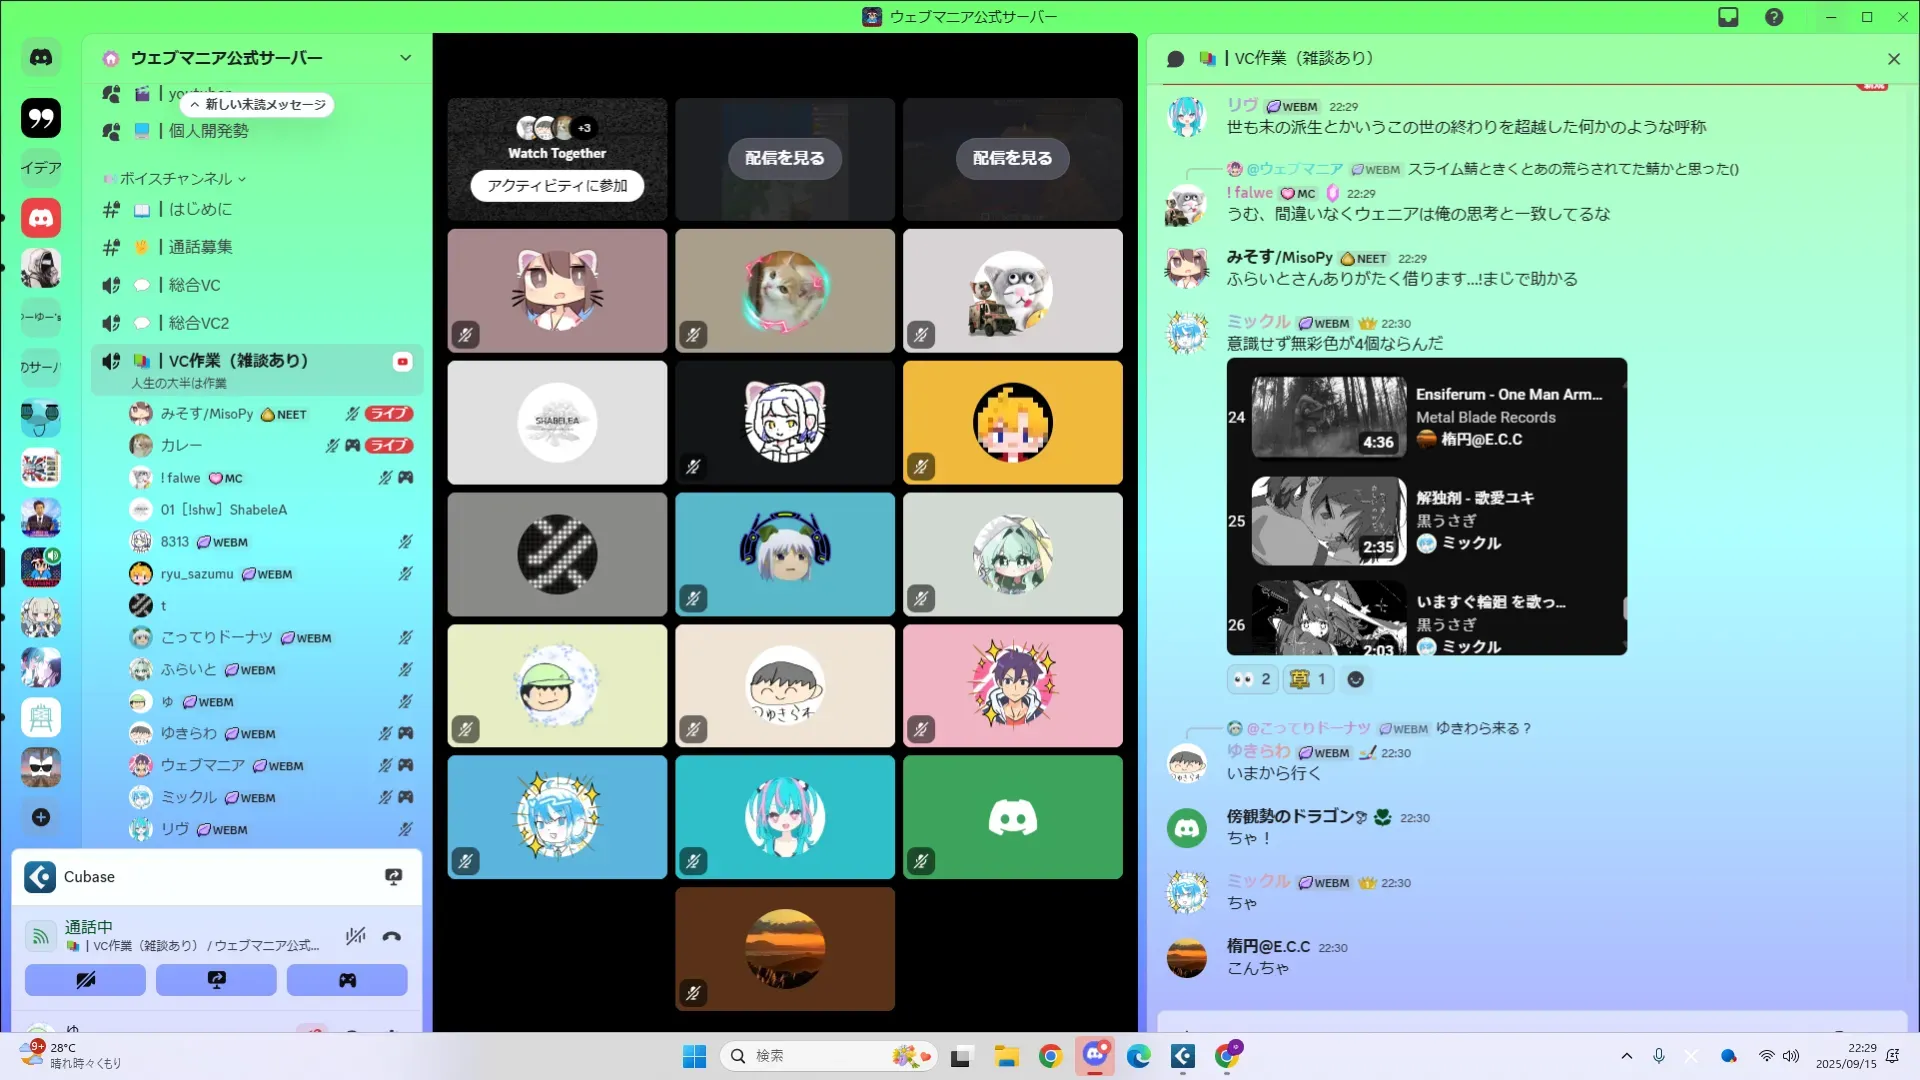Open the 総合VC voice channel
The height and width of the screenshot is (1080, 1920).
(194, 285)
